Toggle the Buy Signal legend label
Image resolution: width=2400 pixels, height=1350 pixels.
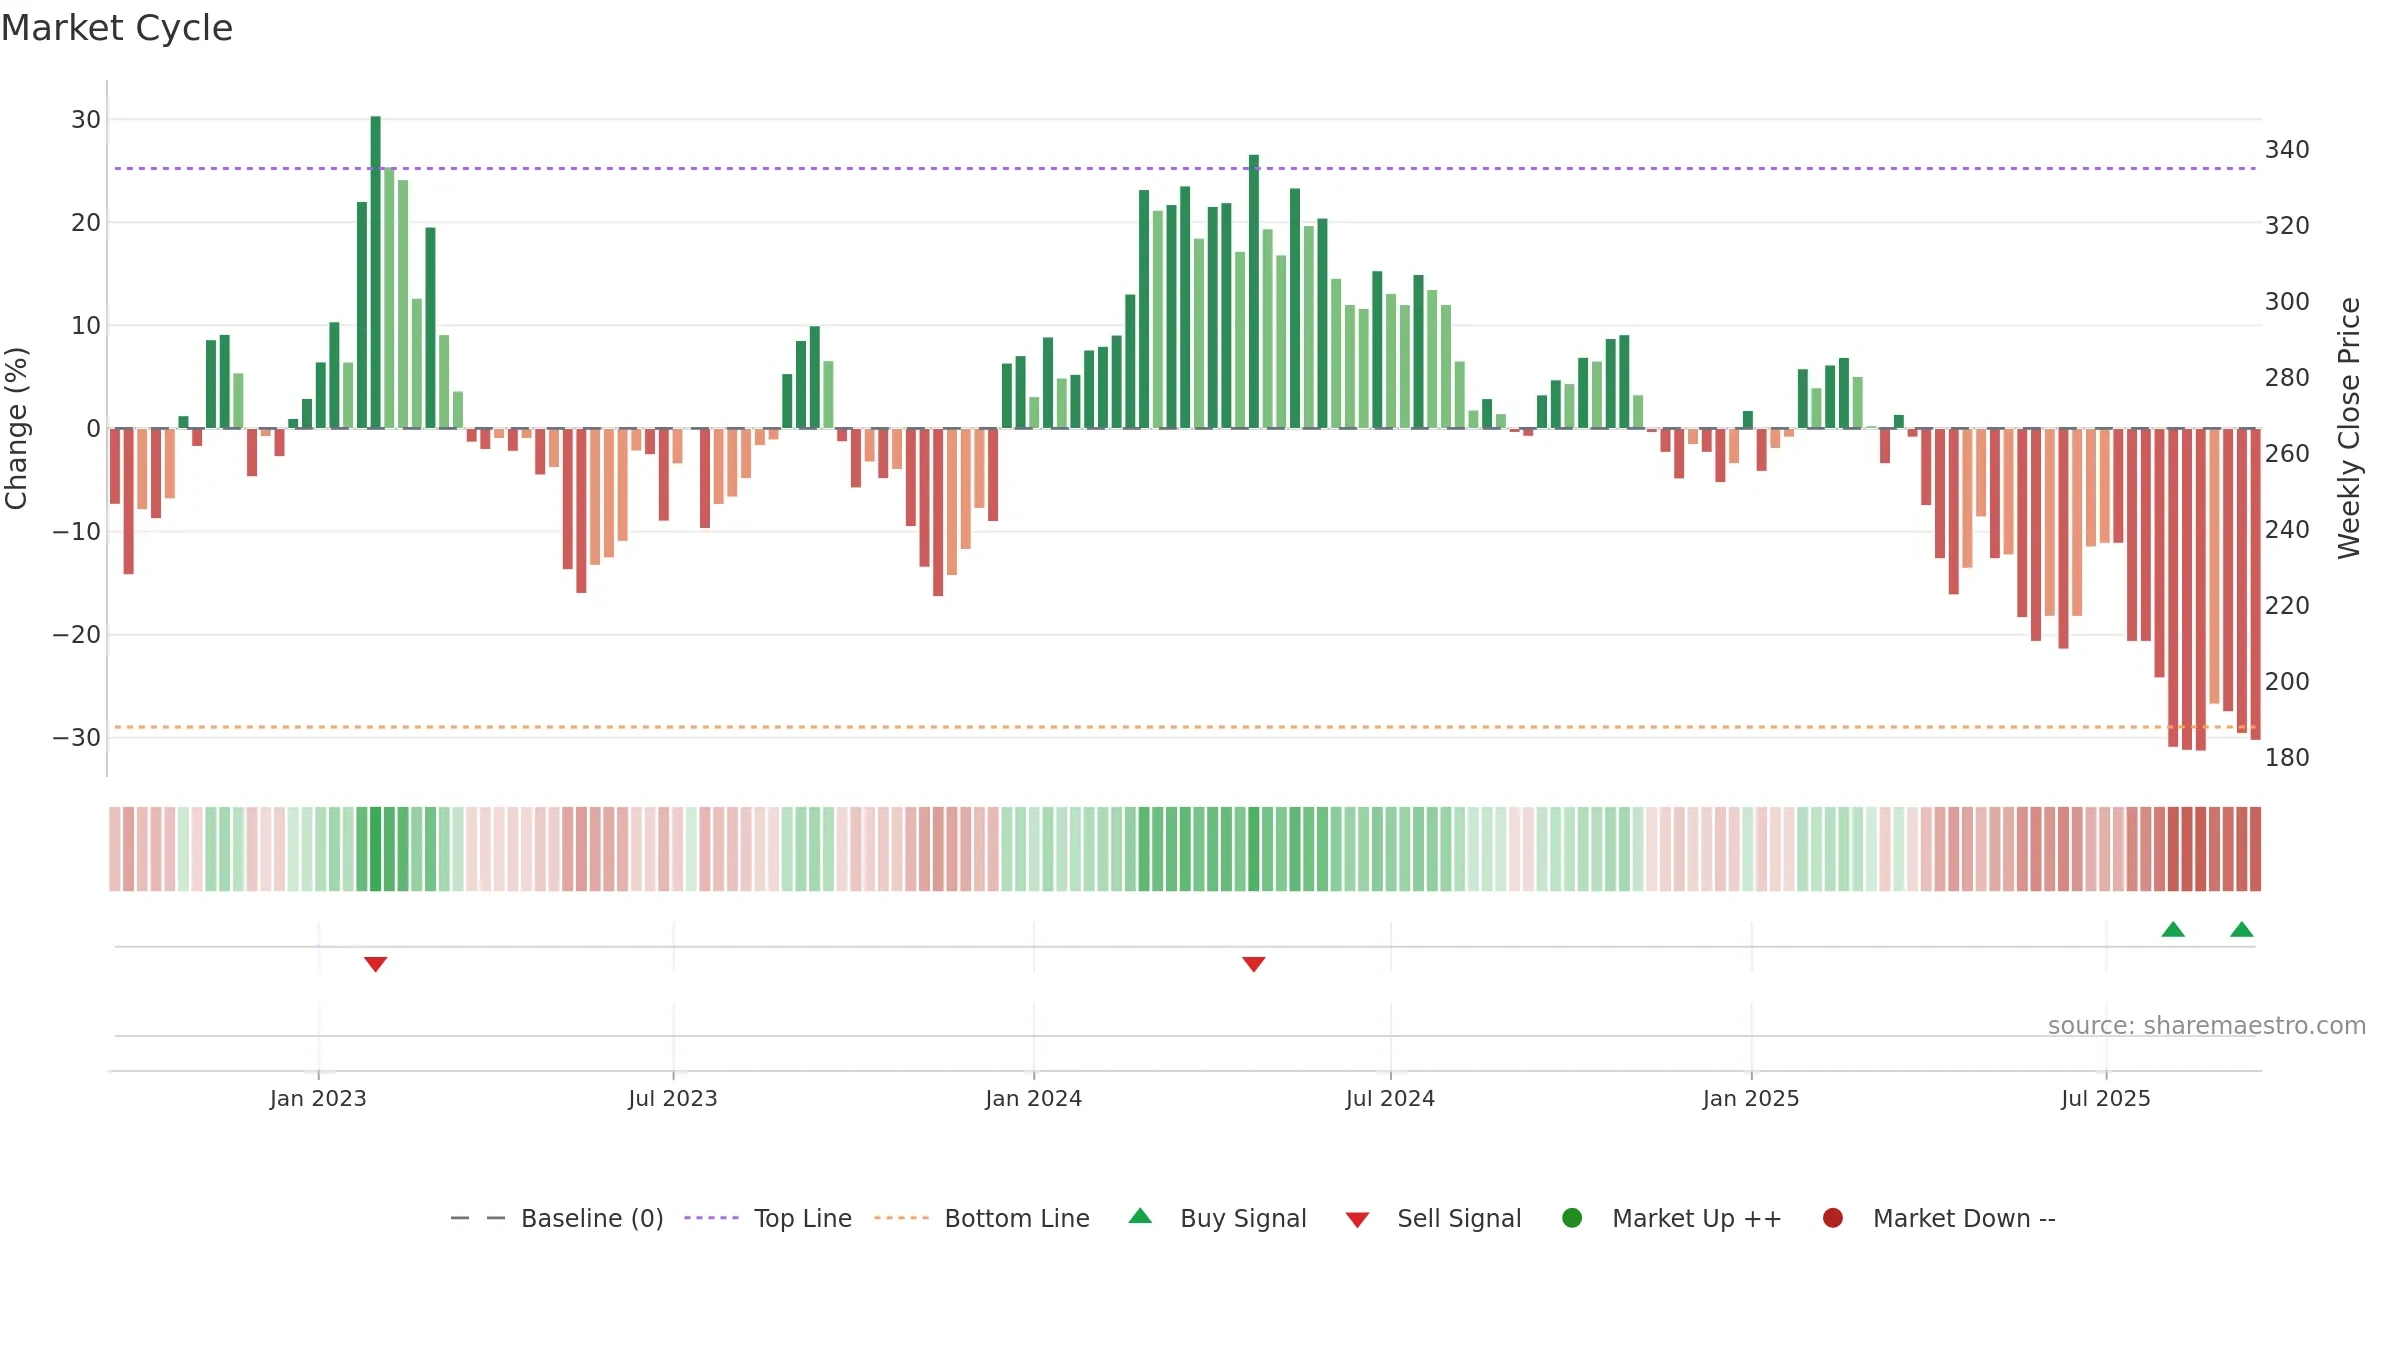(1243, 1218)
